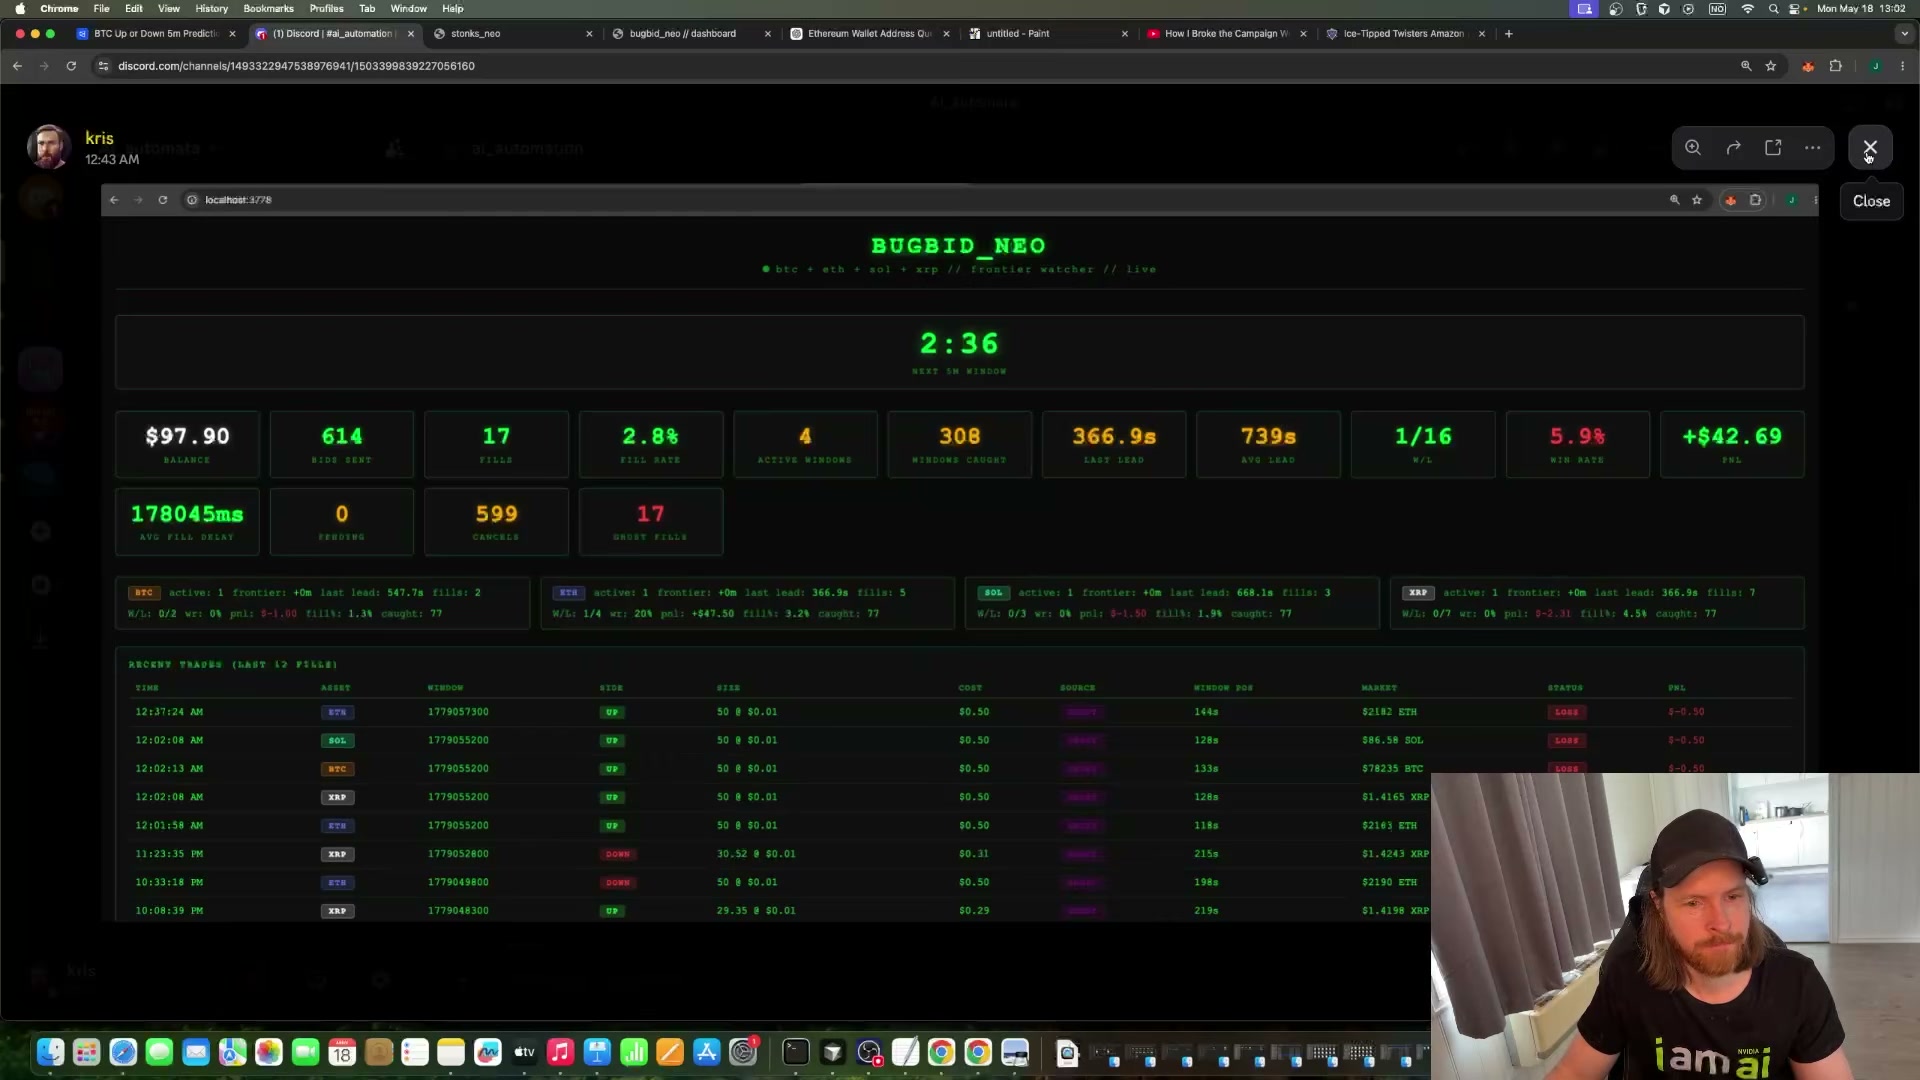
Task: Open Mail from the Dock
Action: 196,1052
